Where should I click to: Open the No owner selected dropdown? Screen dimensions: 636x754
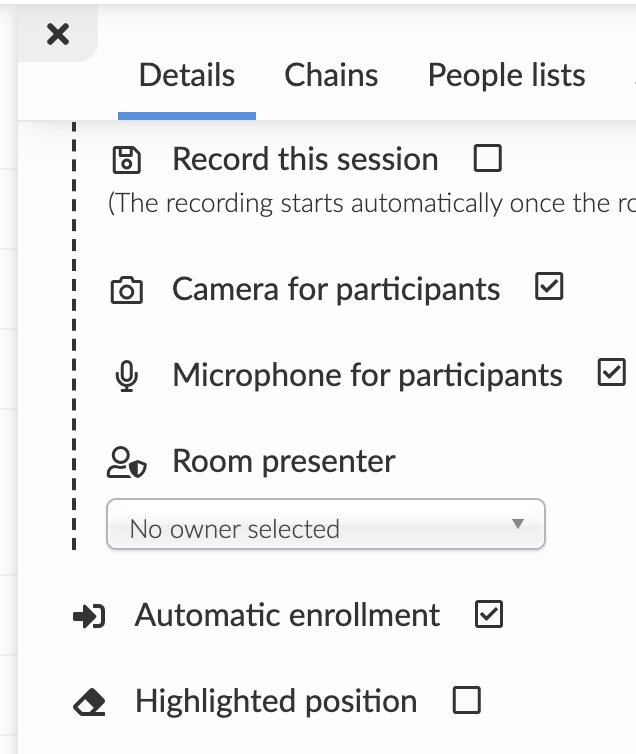click(325, 524)
